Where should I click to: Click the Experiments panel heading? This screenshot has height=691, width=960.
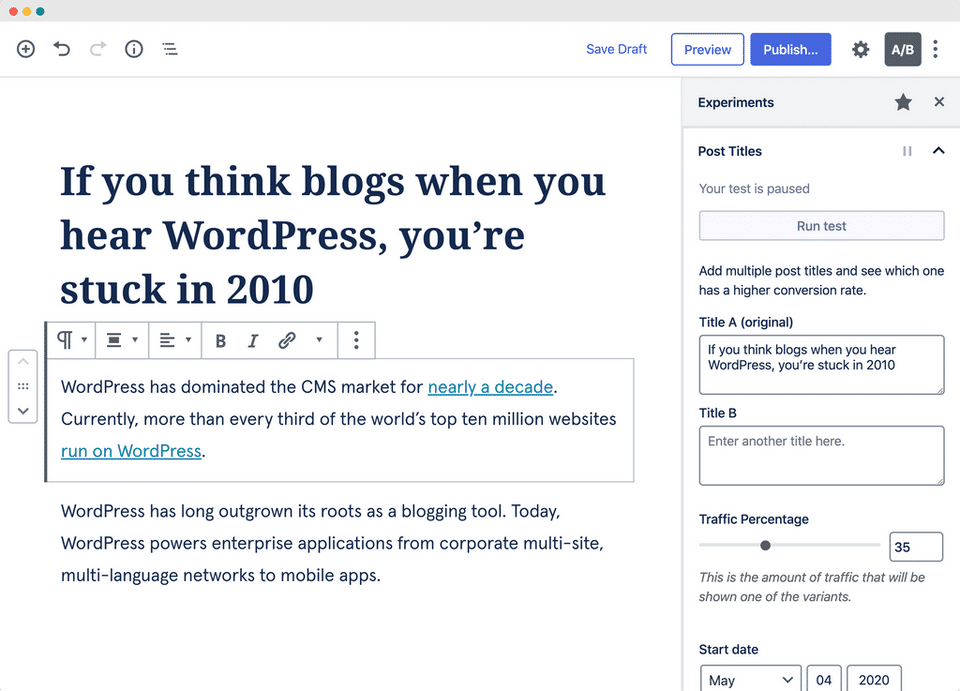[x=735, y=102]
